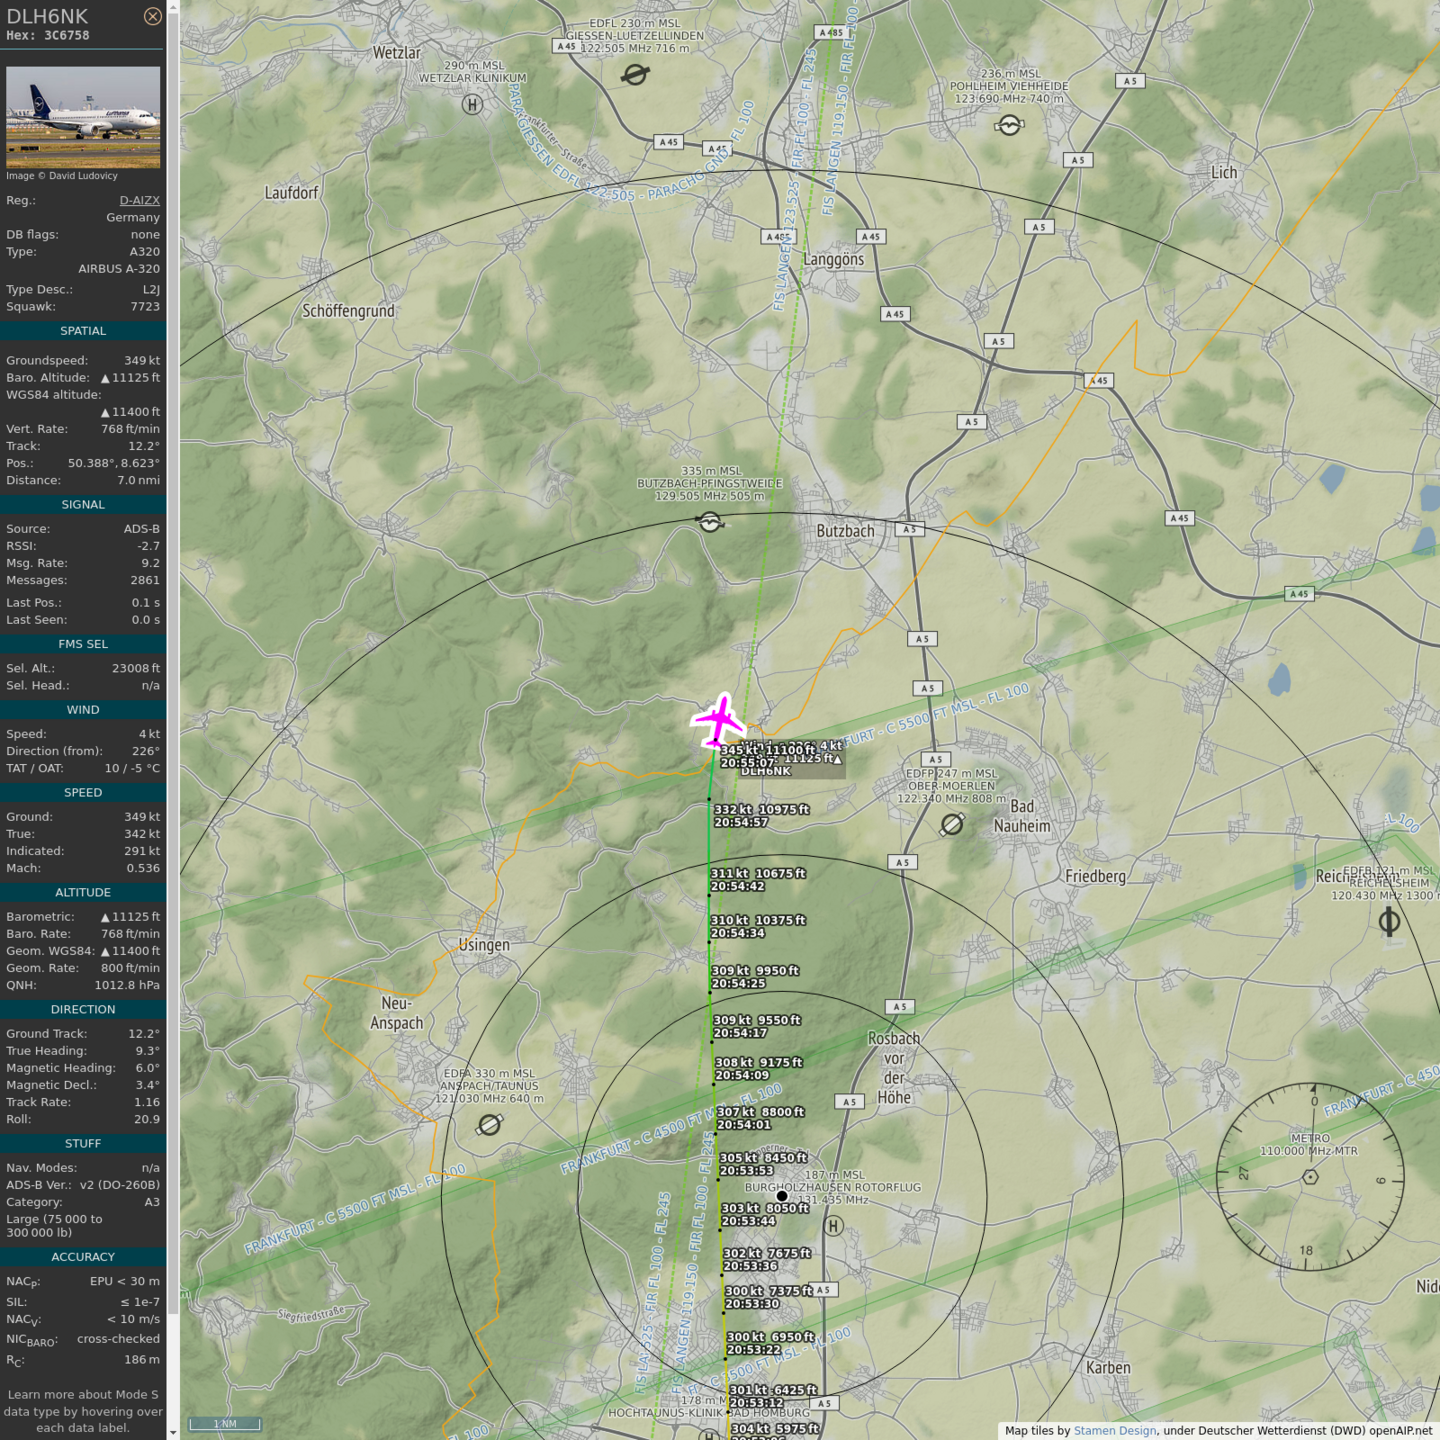The image size is (1440, 1440).
Task: Open the D-AIZX registration link
Action: 139,200
